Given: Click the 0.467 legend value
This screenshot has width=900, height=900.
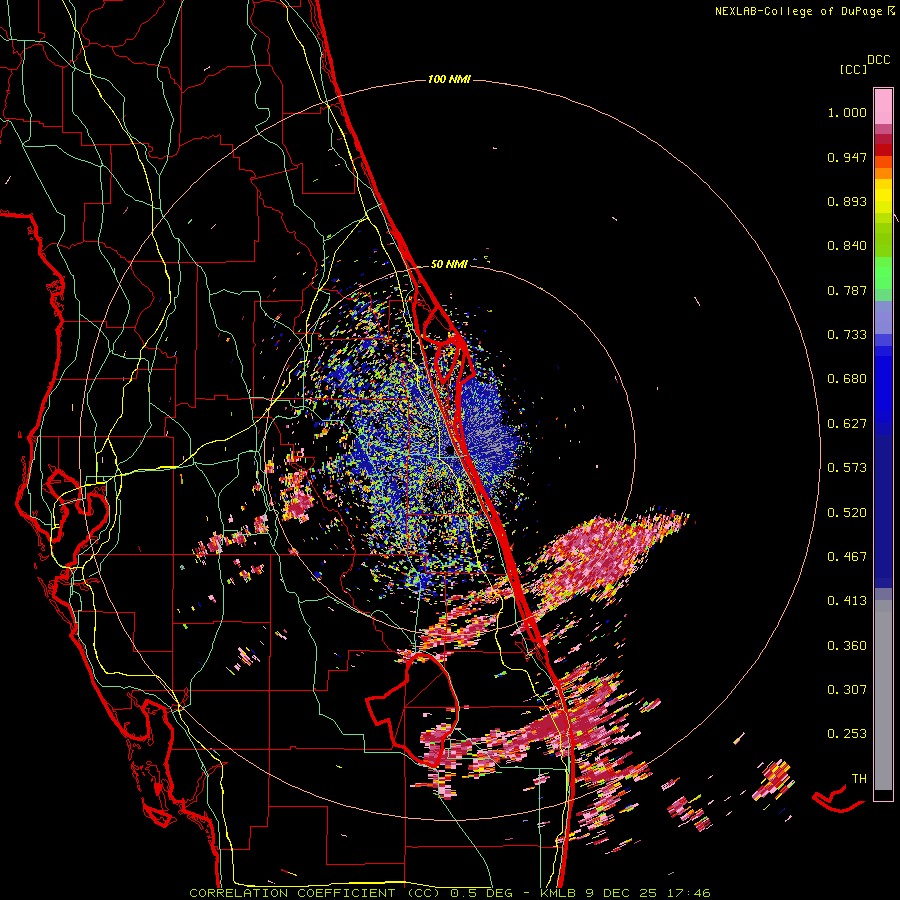Looking at the screenshot, I should click(x=847, y=557).
